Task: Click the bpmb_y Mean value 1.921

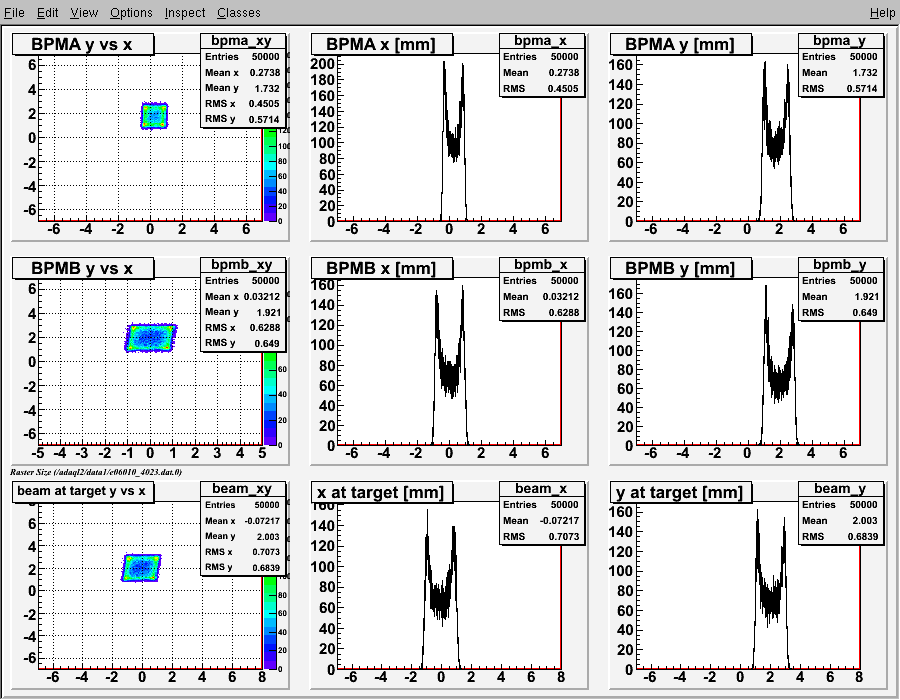Action: tap(866, 297)
